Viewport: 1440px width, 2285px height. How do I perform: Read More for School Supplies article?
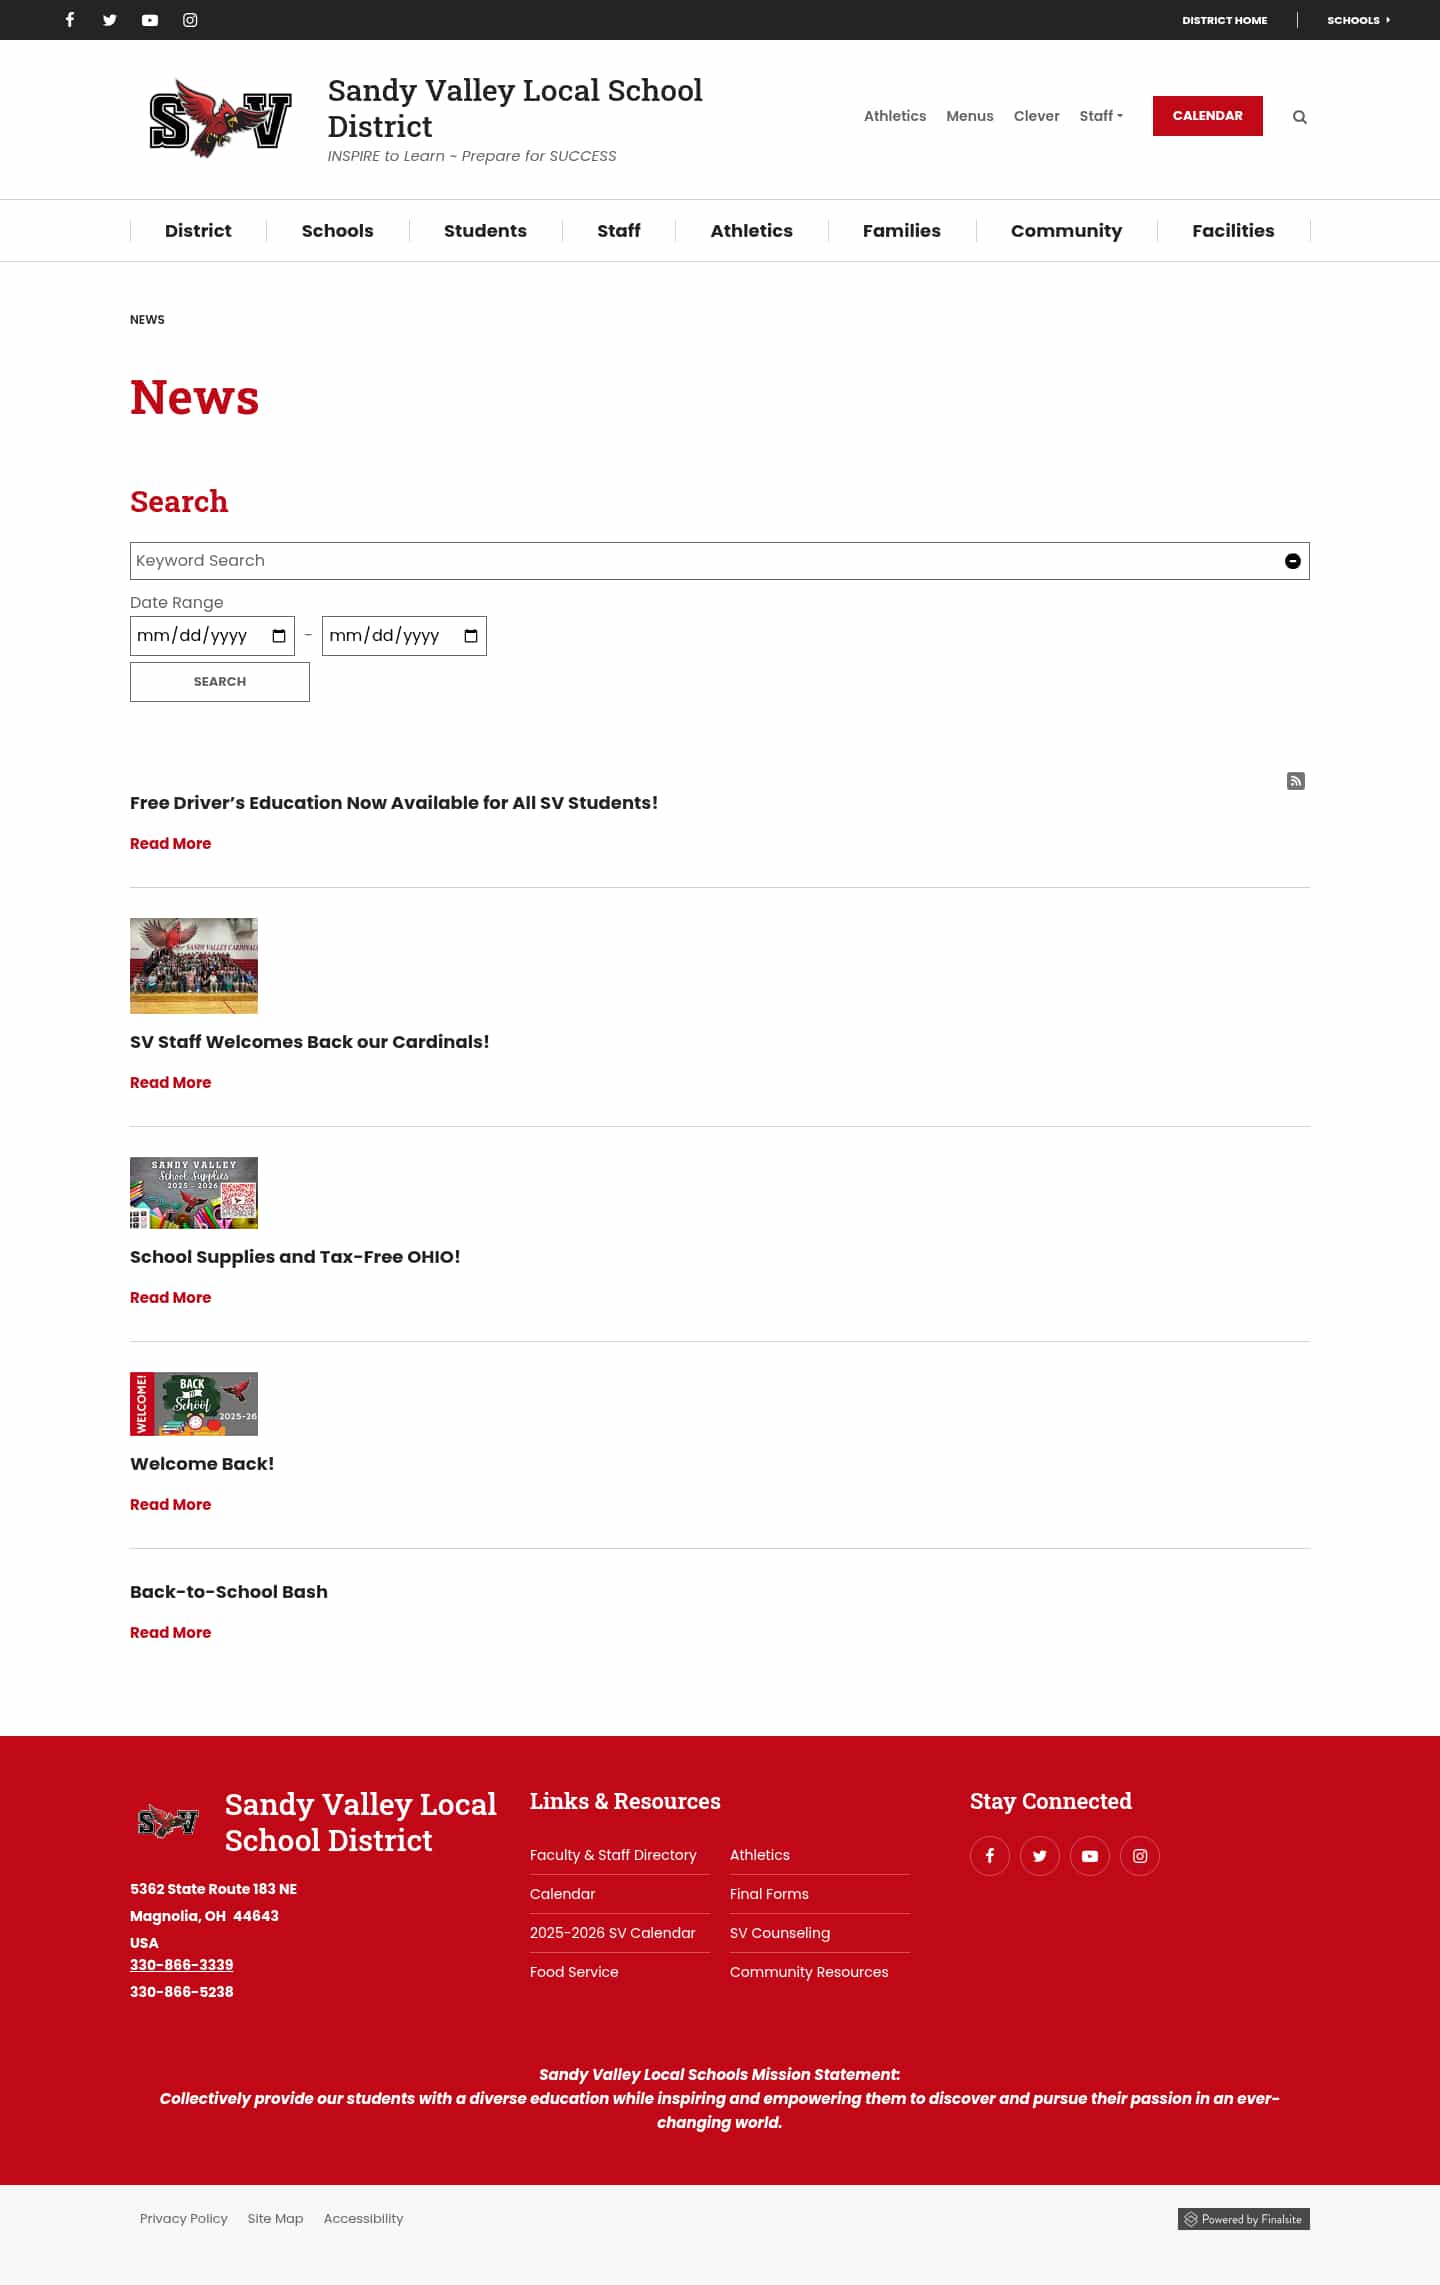(171, 1298)
